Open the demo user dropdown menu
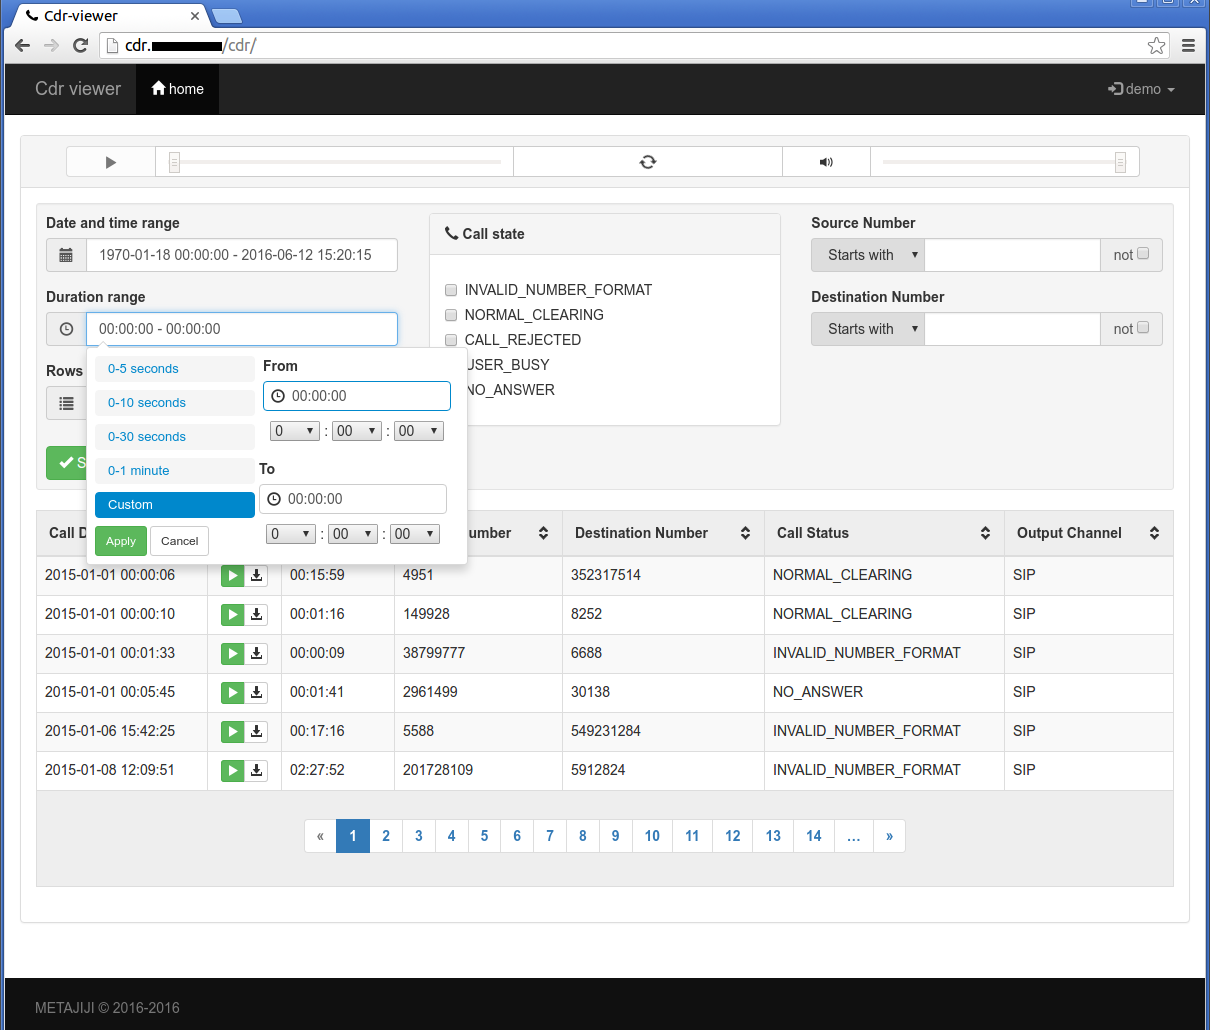Viewport: 1210px width, 1030px height. [1141, 89]
